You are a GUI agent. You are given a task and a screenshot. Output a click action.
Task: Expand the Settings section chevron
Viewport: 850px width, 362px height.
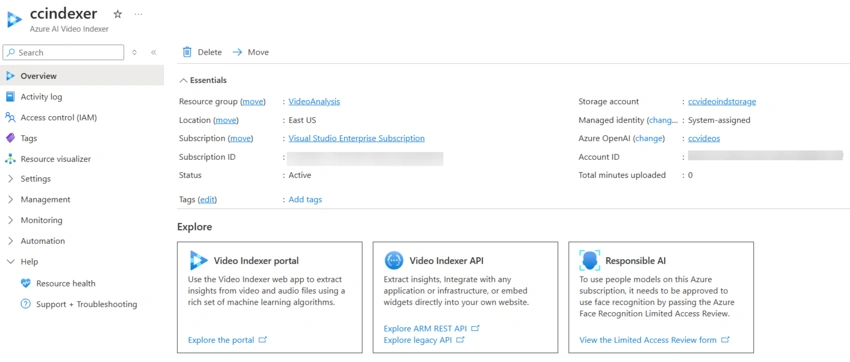[x=10, y=179]
